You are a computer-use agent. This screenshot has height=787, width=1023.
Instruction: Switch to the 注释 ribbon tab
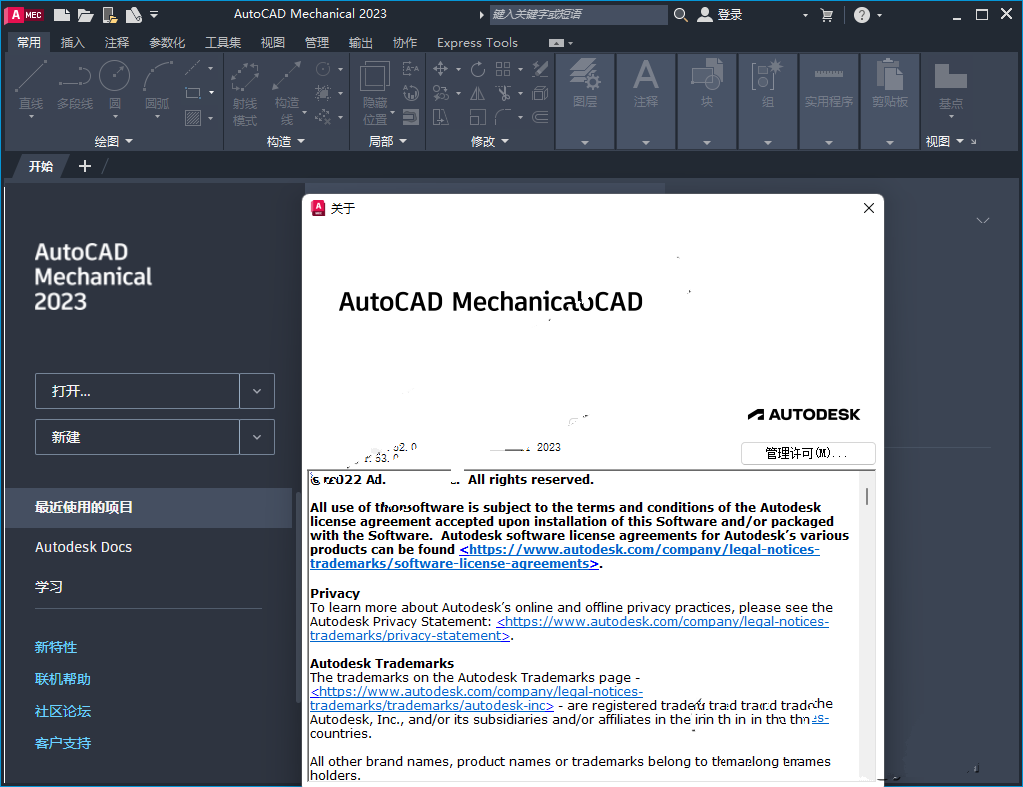117,42
